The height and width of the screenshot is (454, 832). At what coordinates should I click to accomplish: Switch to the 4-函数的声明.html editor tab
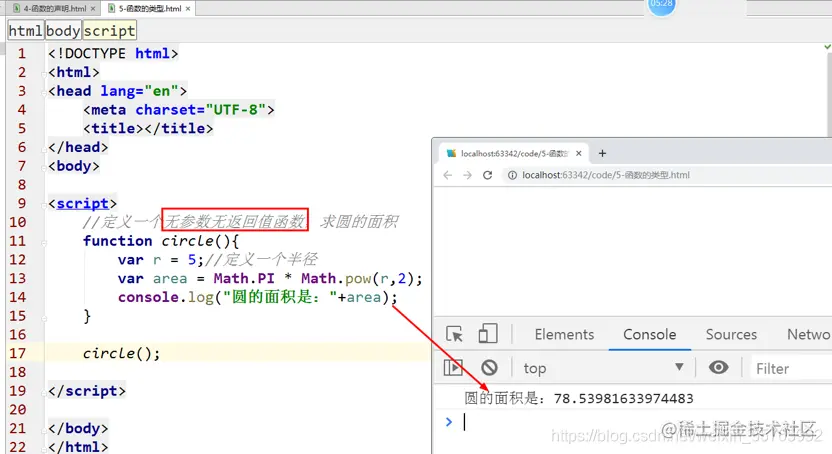click(x=55, y=8)
